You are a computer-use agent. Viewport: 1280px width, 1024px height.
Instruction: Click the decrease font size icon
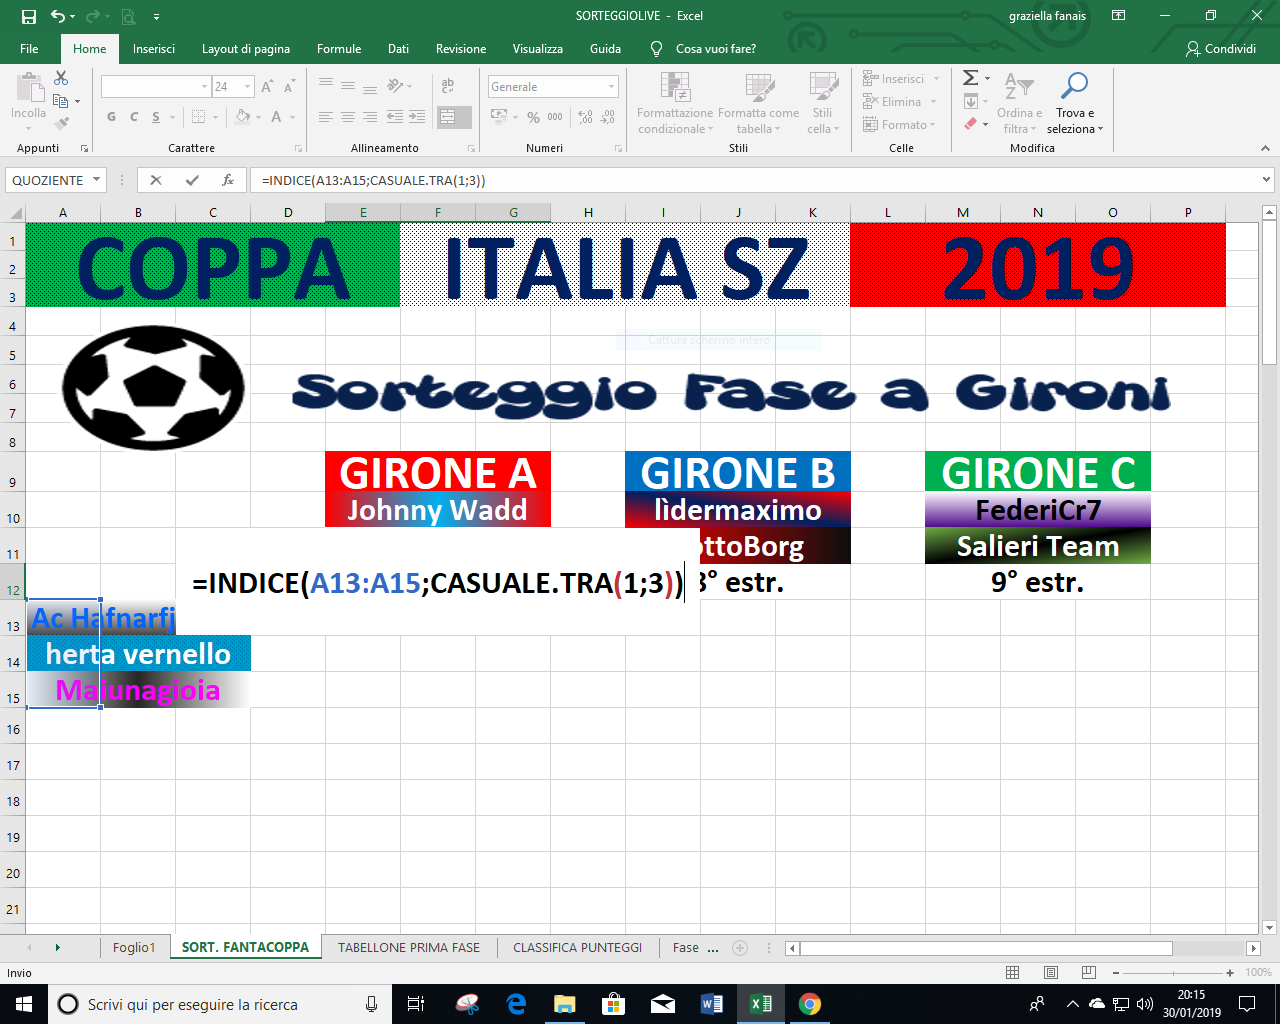[x=291, y=87]
